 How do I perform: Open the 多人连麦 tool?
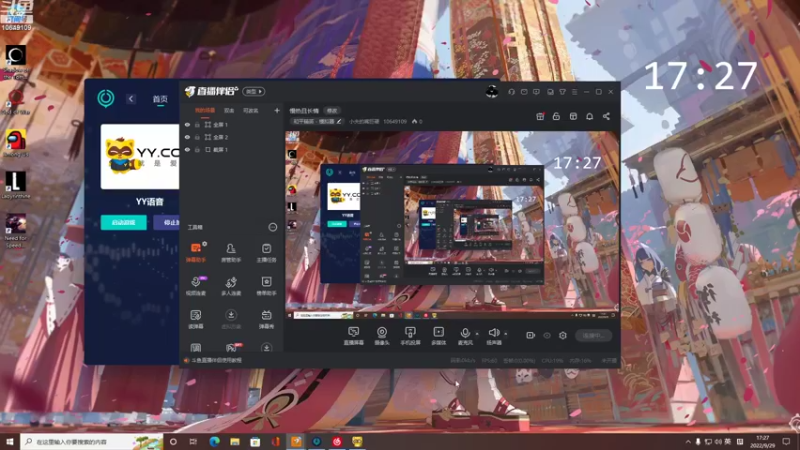click(x=231, y=286)
